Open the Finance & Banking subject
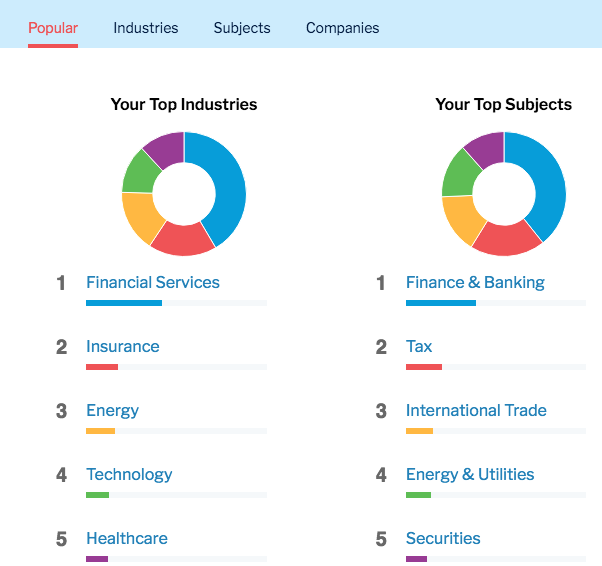 coord(475,282)
